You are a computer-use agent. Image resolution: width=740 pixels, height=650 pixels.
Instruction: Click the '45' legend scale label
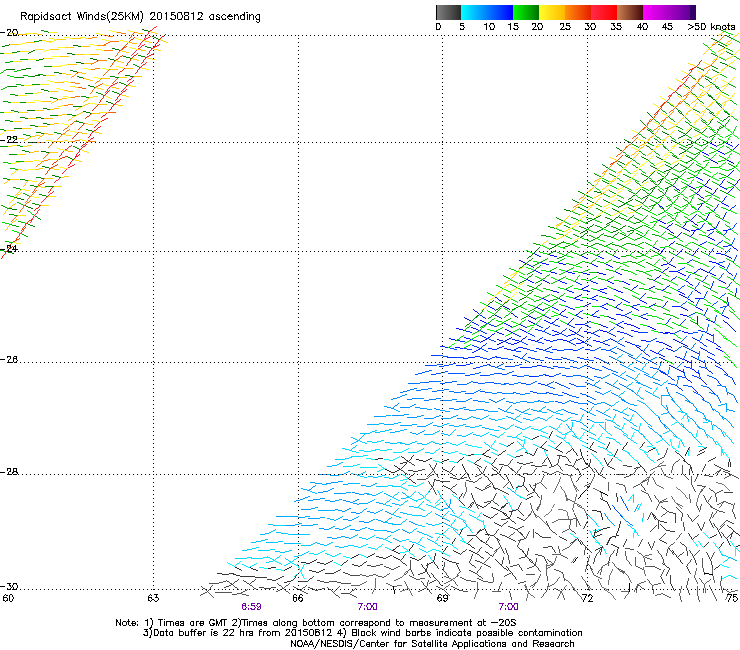(667, 27)
